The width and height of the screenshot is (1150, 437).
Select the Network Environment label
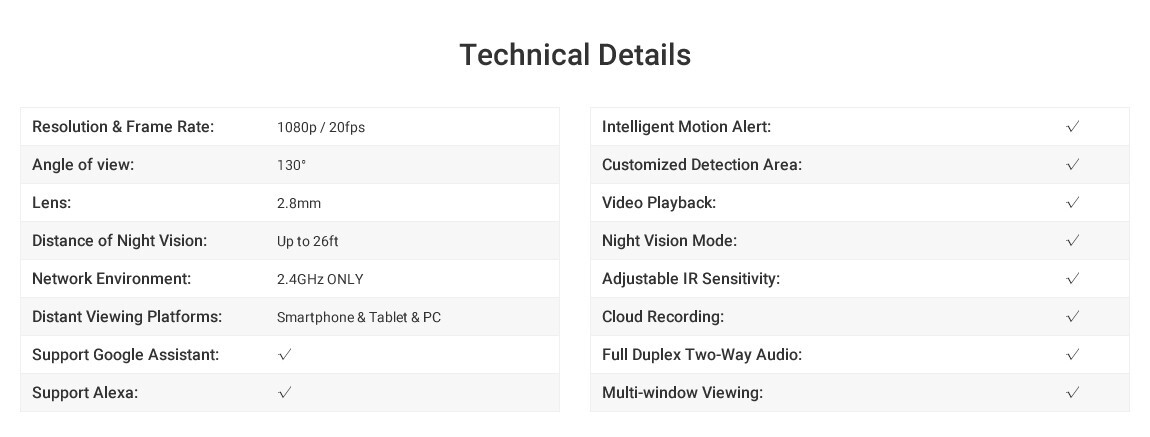(x=111, y=279)
